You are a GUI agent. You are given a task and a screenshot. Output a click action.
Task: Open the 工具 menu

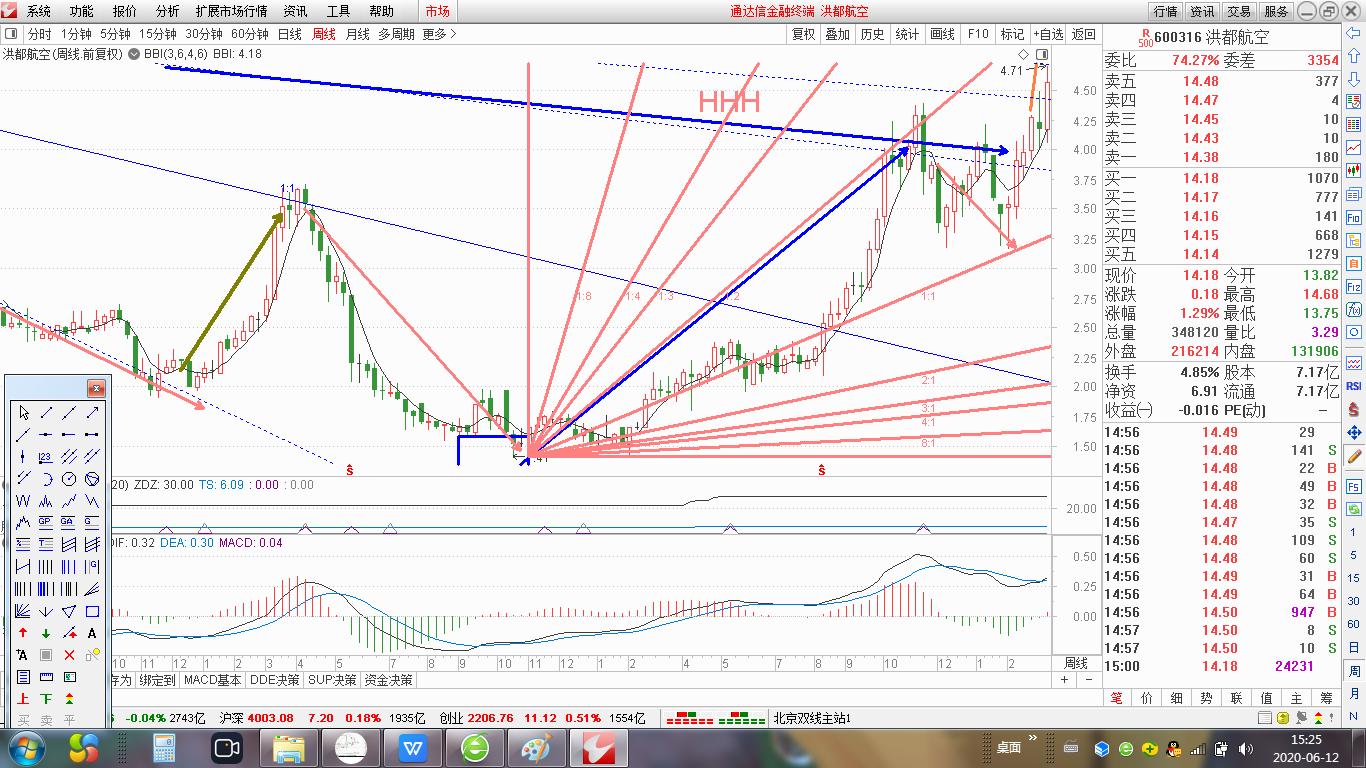point(339,11)
